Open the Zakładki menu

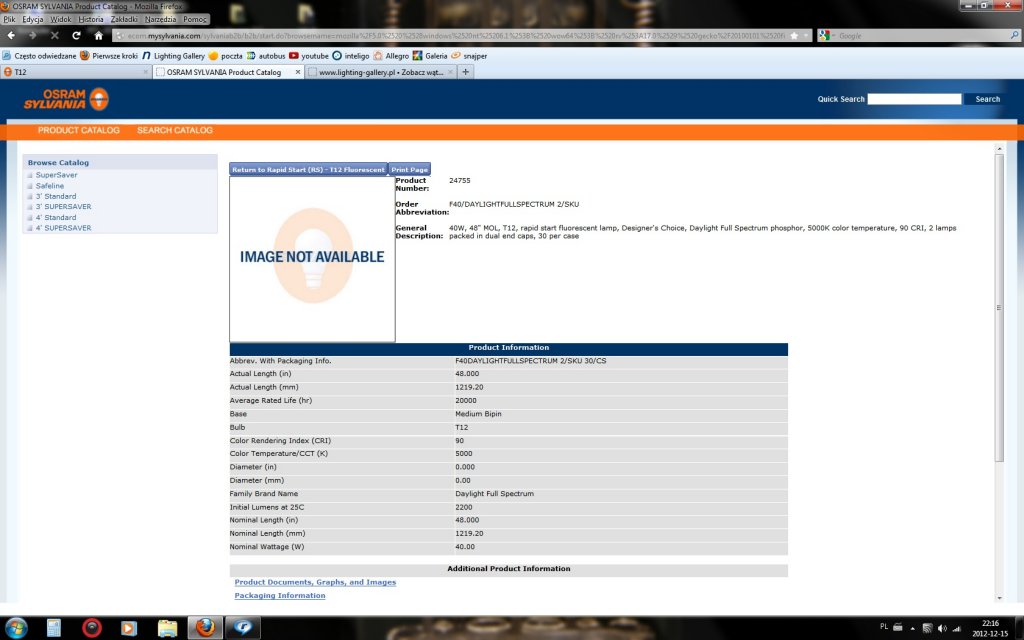(124, 20)
